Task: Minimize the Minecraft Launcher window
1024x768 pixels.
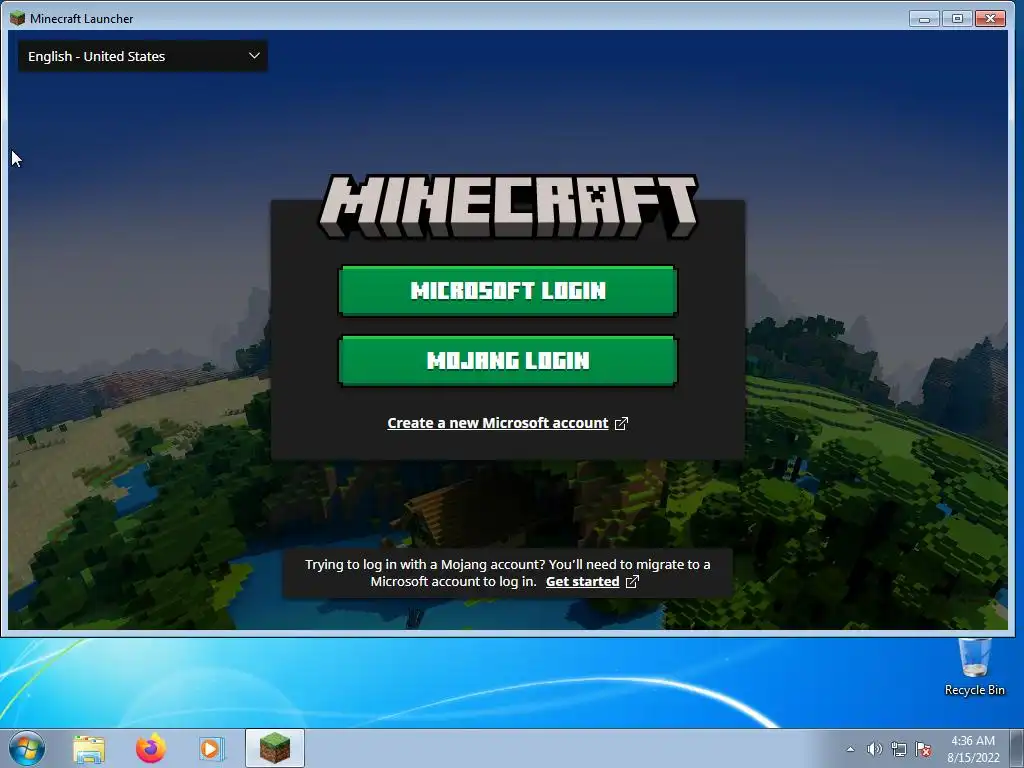Action: (x=924, y=18)
